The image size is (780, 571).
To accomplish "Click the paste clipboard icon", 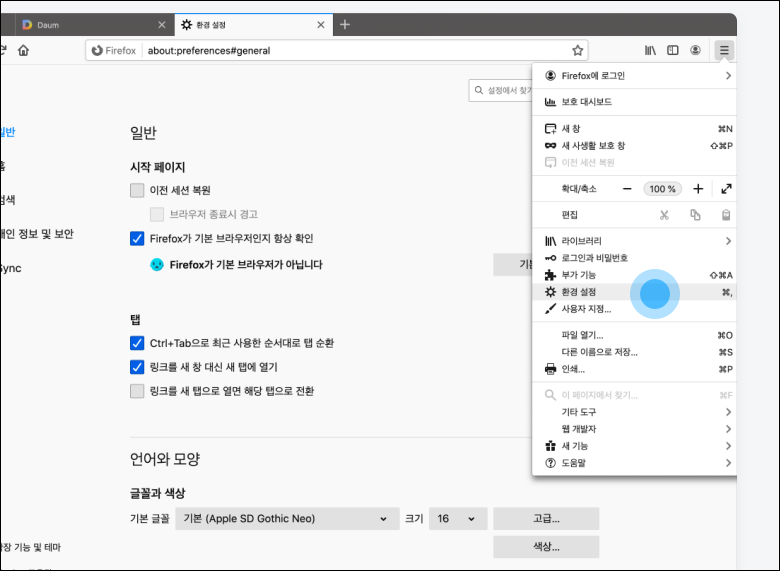I will pos(726,215).
